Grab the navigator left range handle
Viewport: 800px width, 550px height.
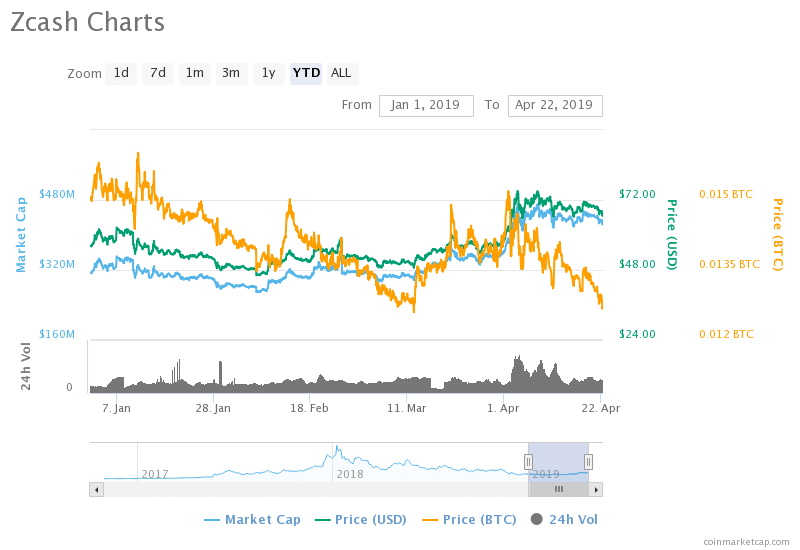click(529, 462)
